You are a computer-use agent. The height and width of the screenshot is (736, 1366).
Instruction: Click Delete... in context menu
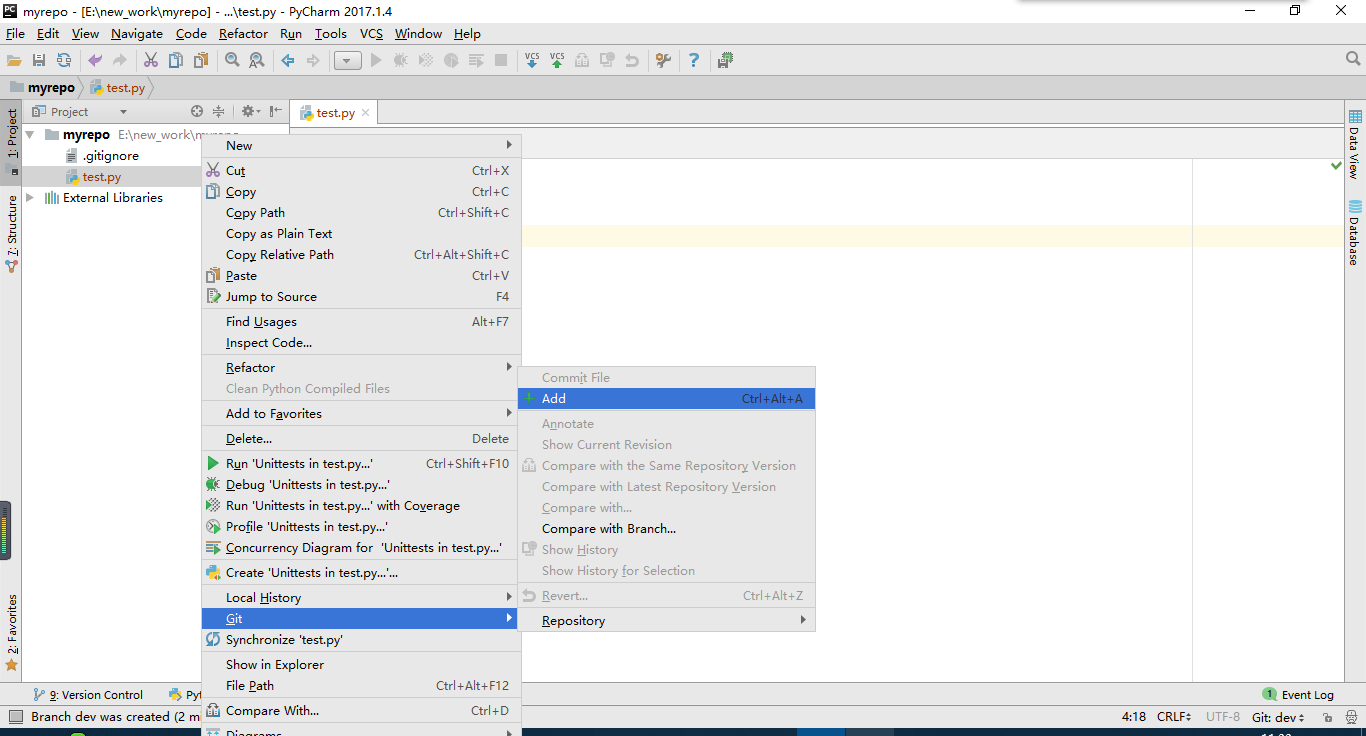coord(361,438)
